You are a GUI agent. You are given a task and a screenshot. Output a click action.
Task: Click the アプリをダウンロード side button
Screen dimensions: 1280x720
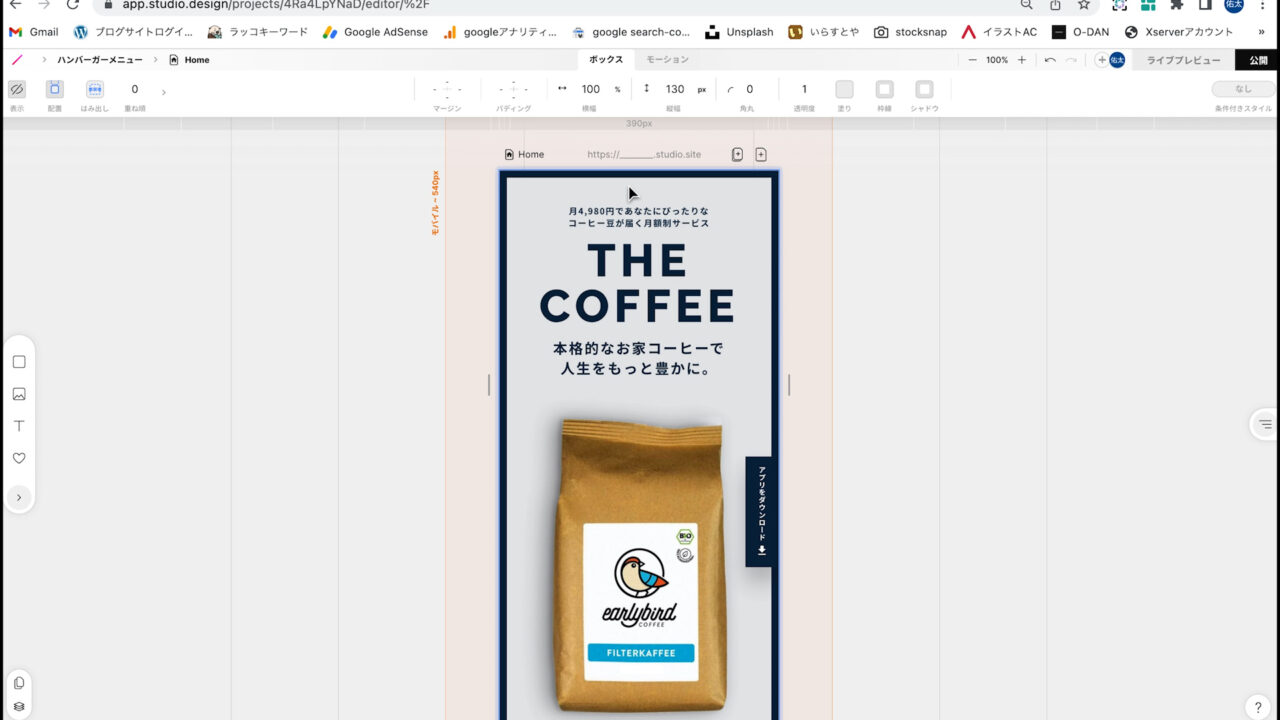(x=759, y=512)
